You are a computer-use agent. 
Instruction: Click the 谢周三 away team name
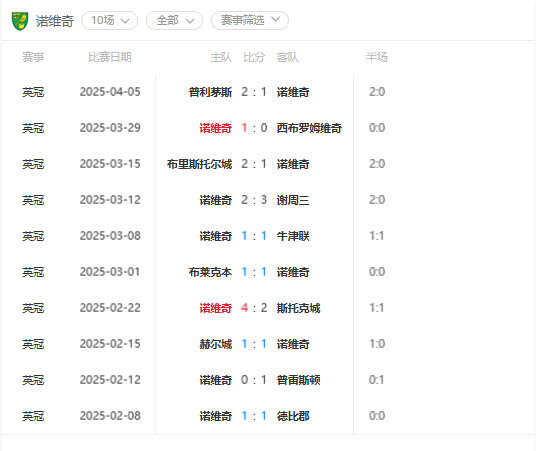click(x=293, y=200)
